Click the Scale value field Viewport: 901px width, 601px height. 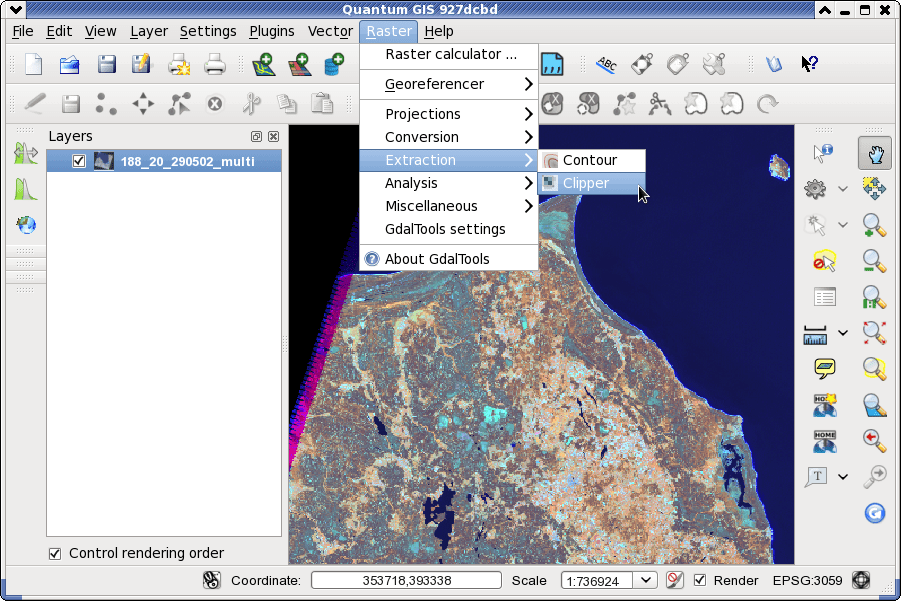point(598,580)
